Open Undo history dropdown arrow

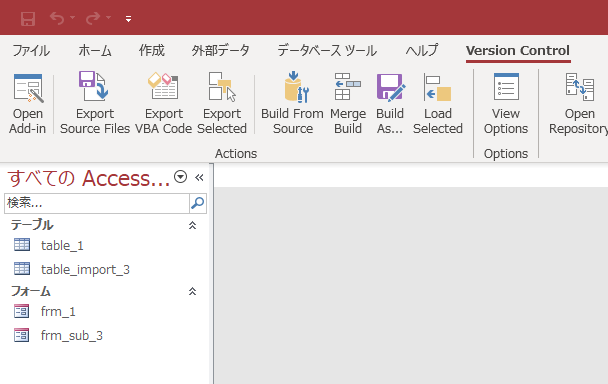click(x=73, y=18)
